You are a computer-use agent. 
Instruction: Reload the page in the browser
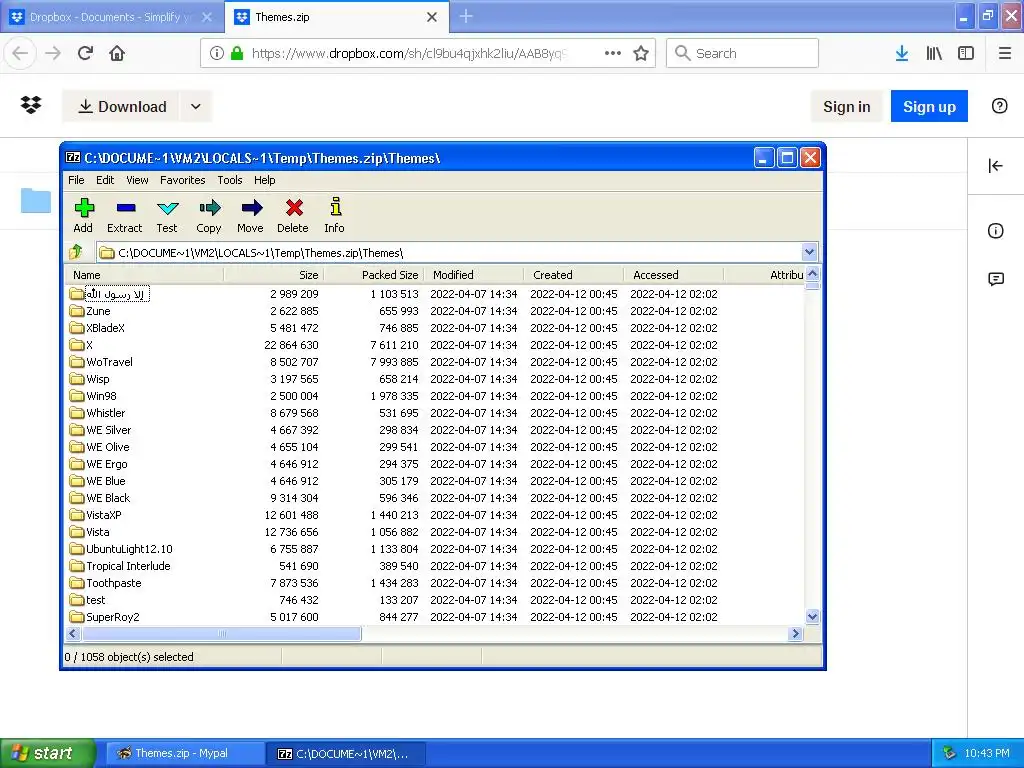(85, 53)
